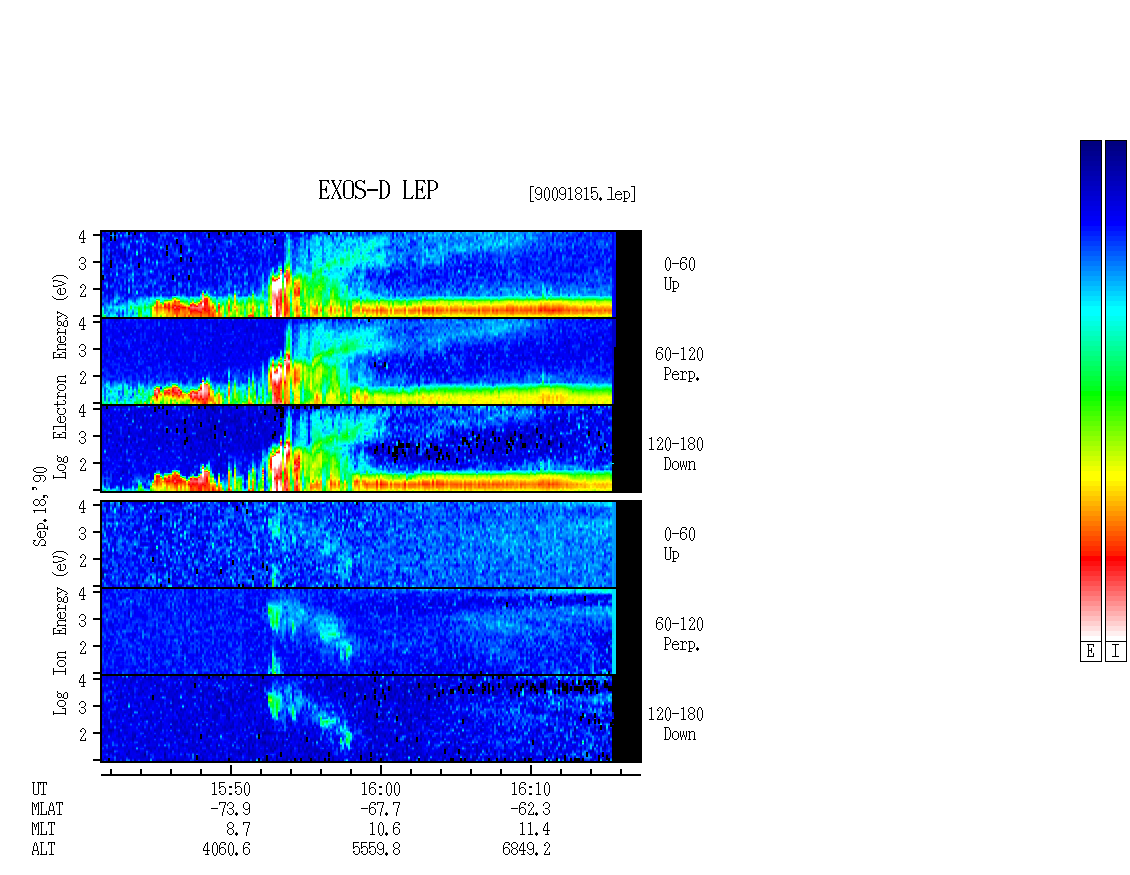Click the MLT row label
Image resolution: width=1130 pixels, height=875 pixels.
43,830
